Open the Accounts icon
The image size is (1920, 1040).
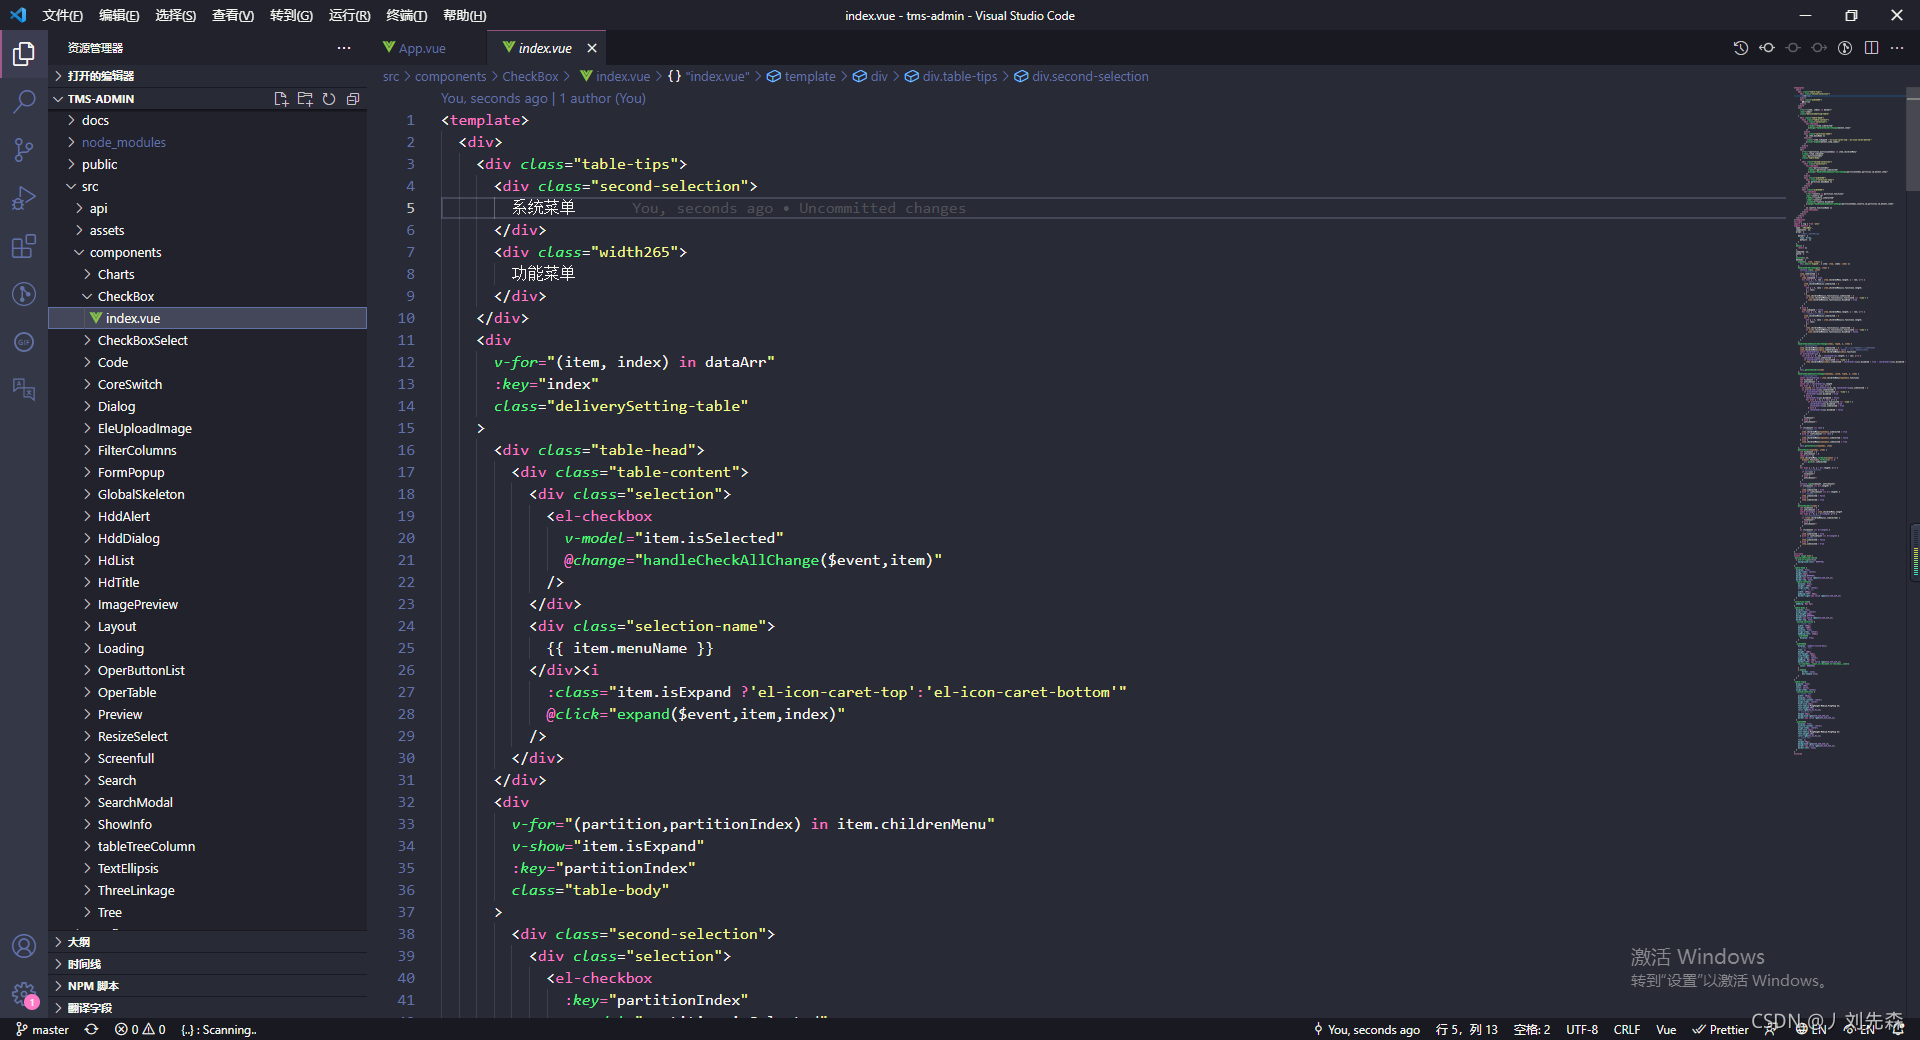(x=24, y=946)
